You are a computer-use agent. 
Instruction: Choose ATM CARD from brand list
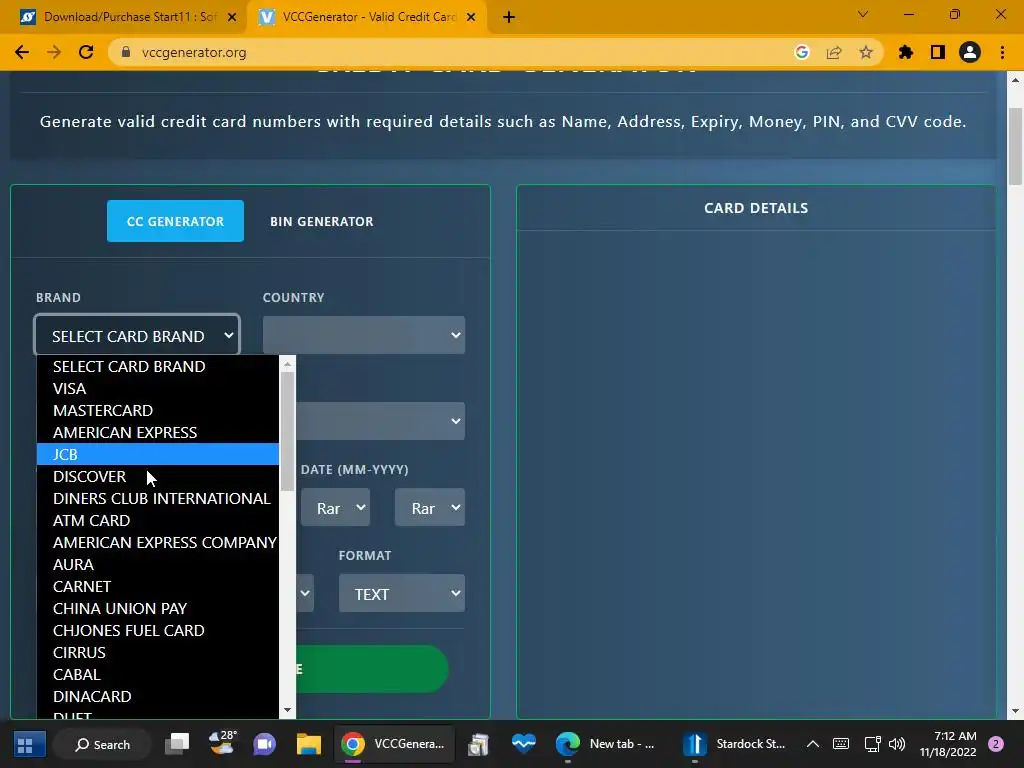157,520
